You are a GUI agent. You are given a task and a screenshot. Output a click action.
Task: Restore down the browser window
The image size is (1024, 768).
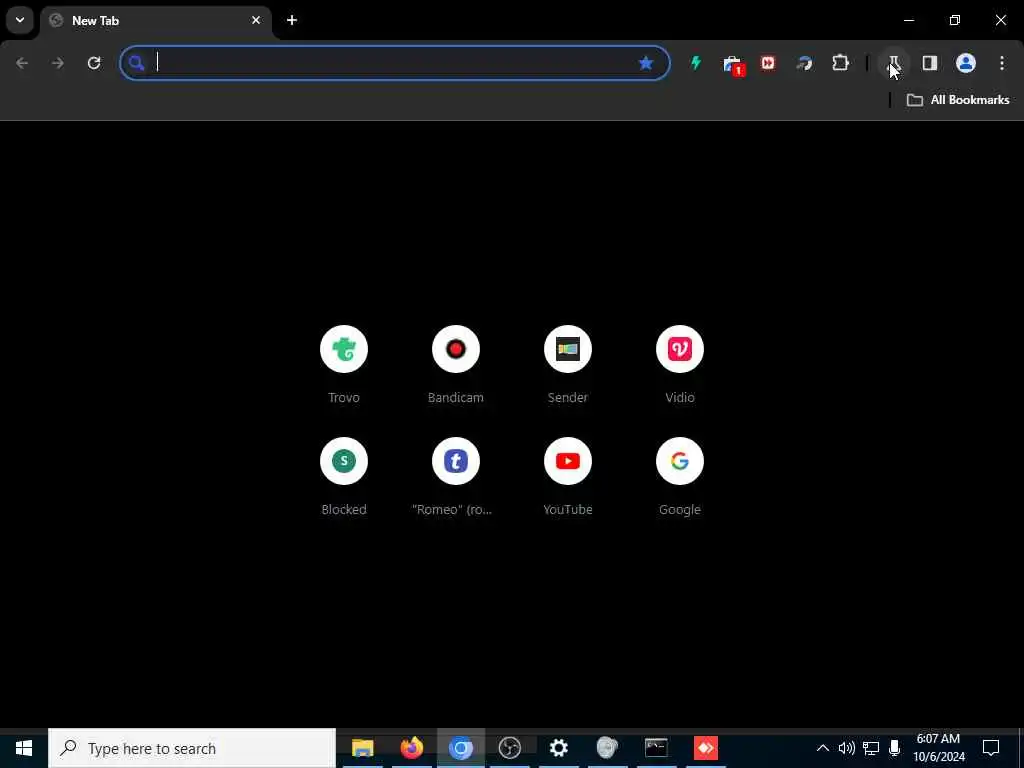[955, 20]
